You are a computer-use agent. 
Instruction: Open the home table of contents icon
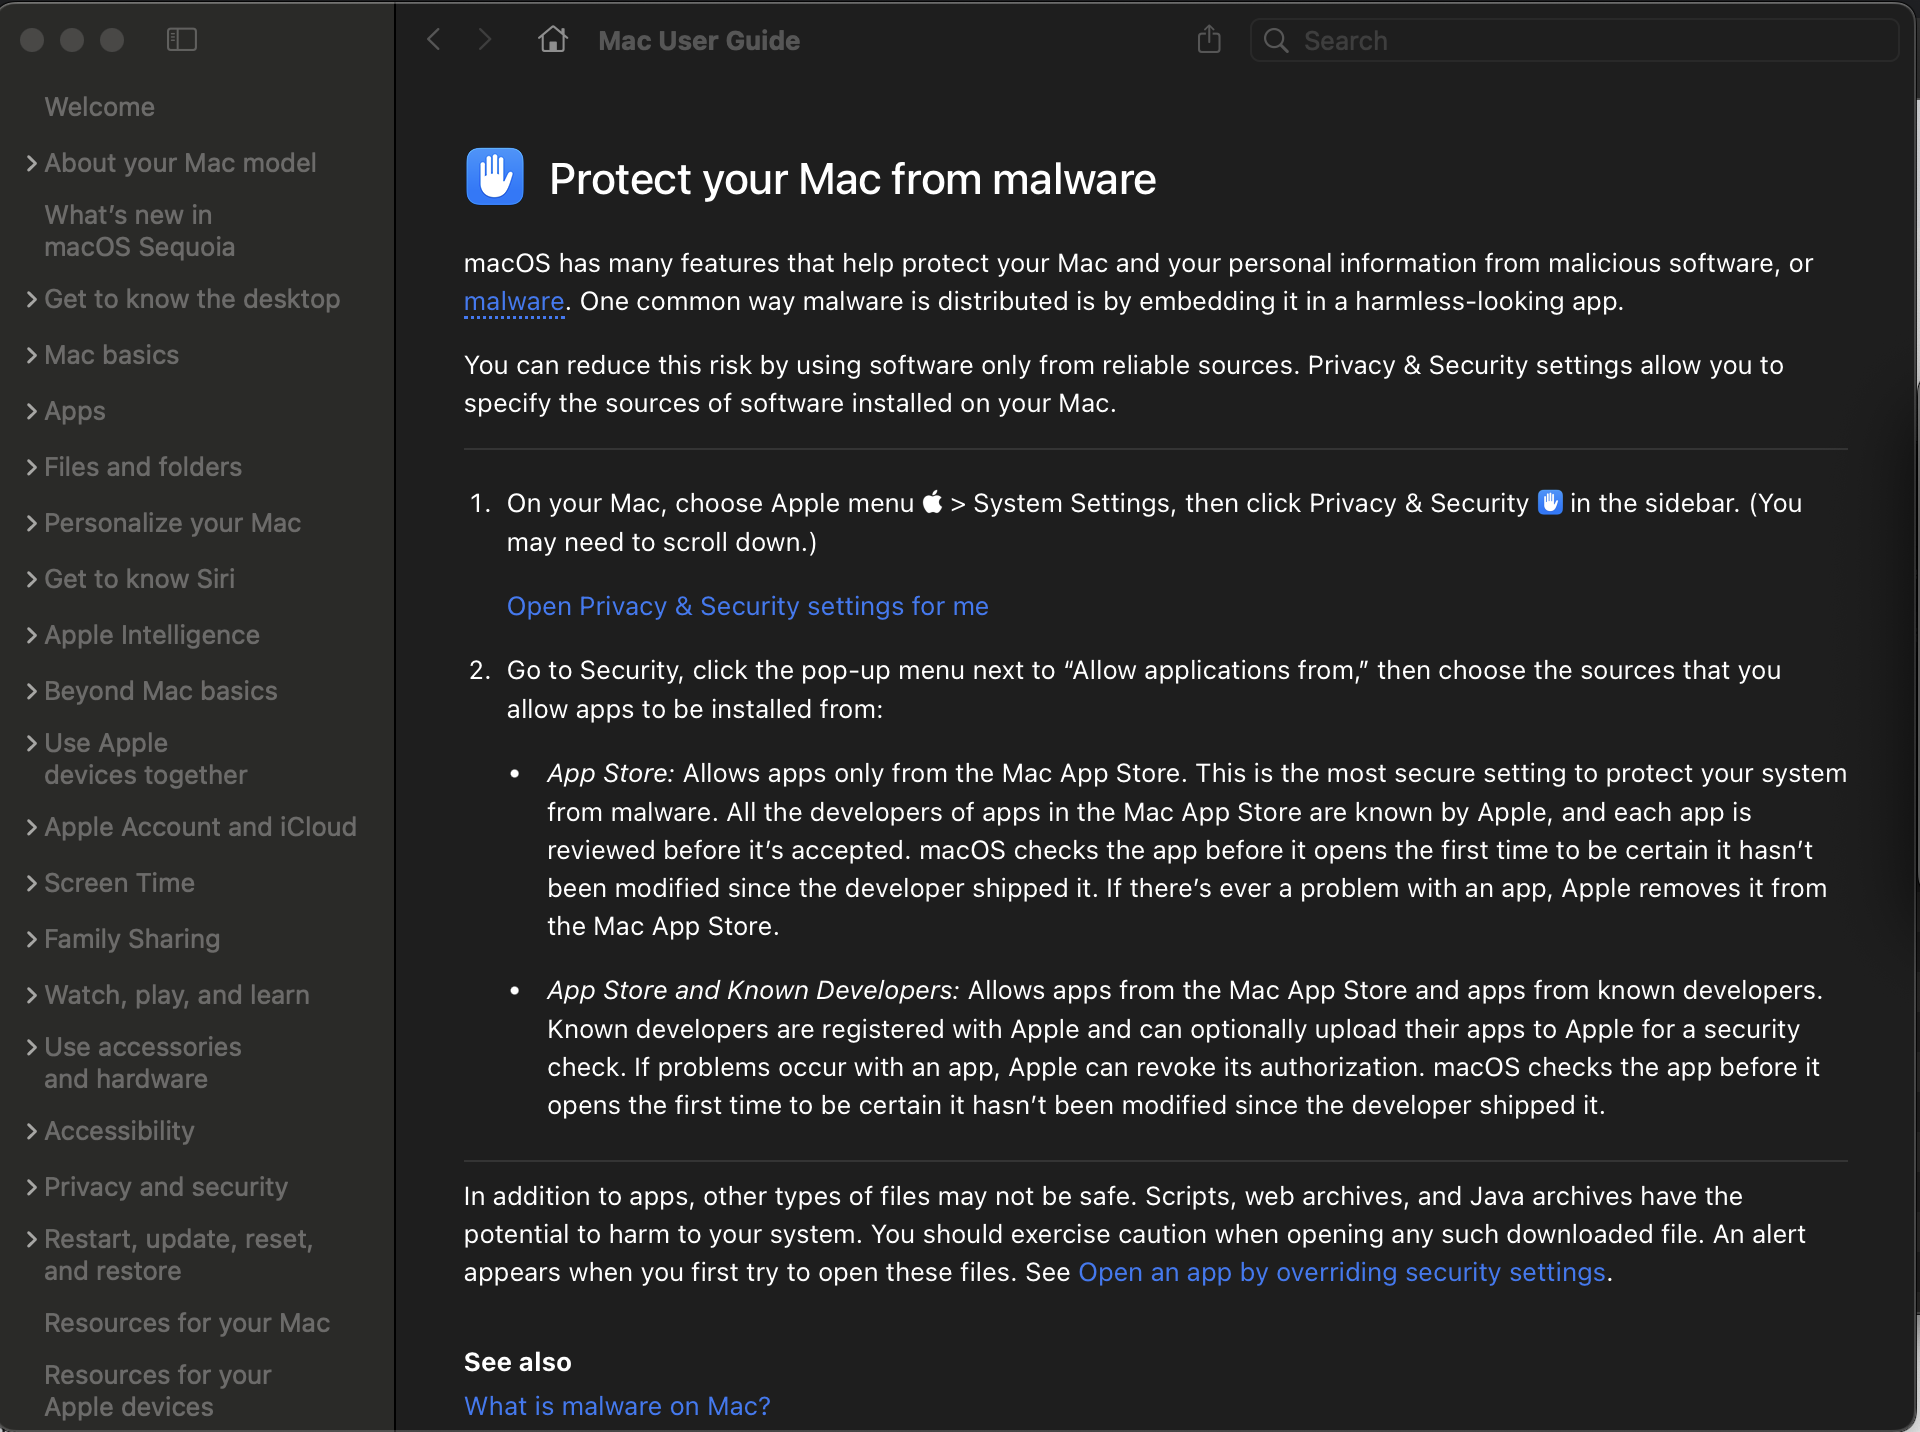coord(553,40)
